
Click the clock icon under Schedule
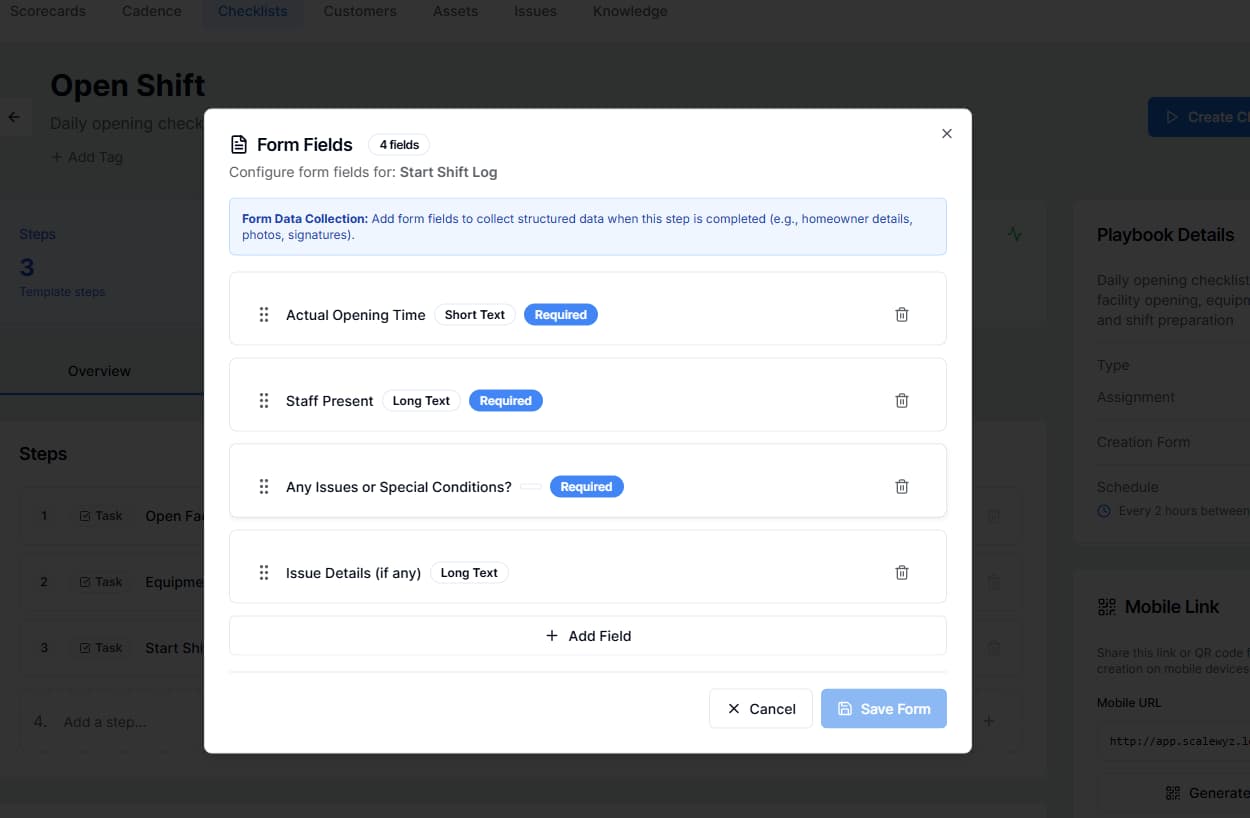click(1102, 510)
